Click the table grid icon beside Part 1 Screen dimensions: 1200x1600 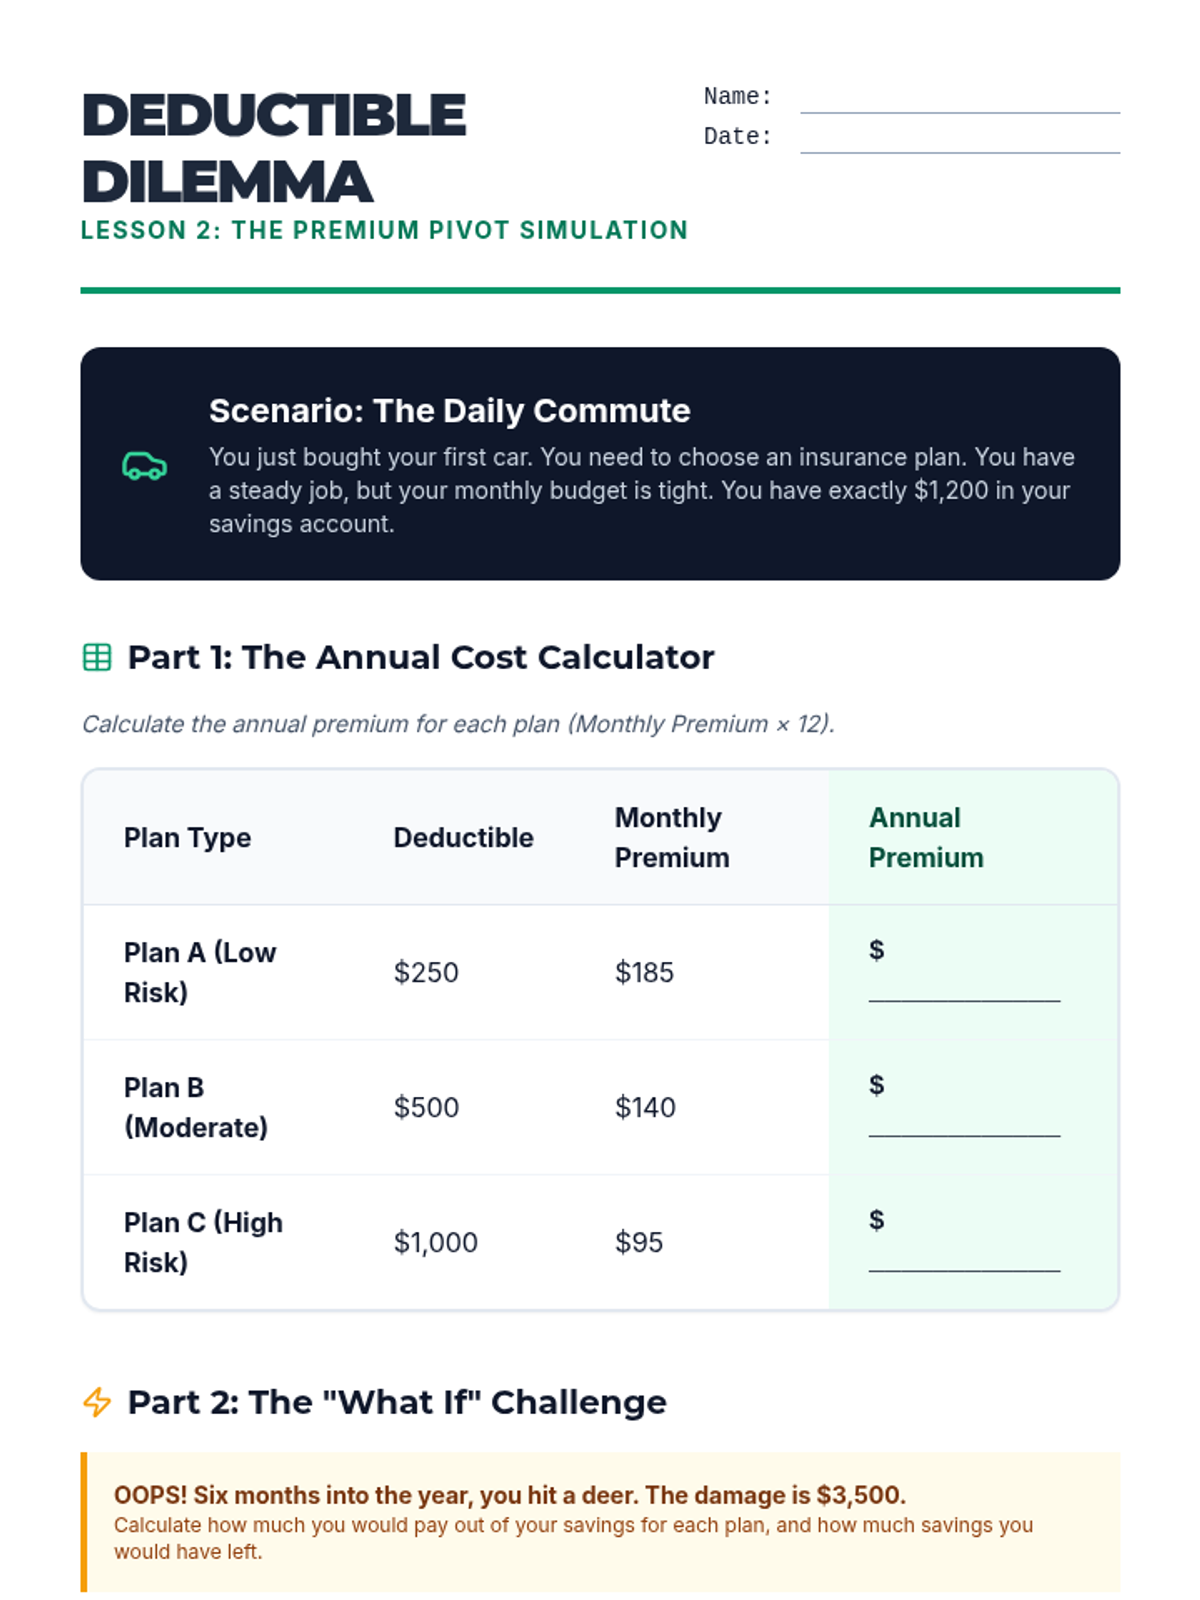click(97, 657)
